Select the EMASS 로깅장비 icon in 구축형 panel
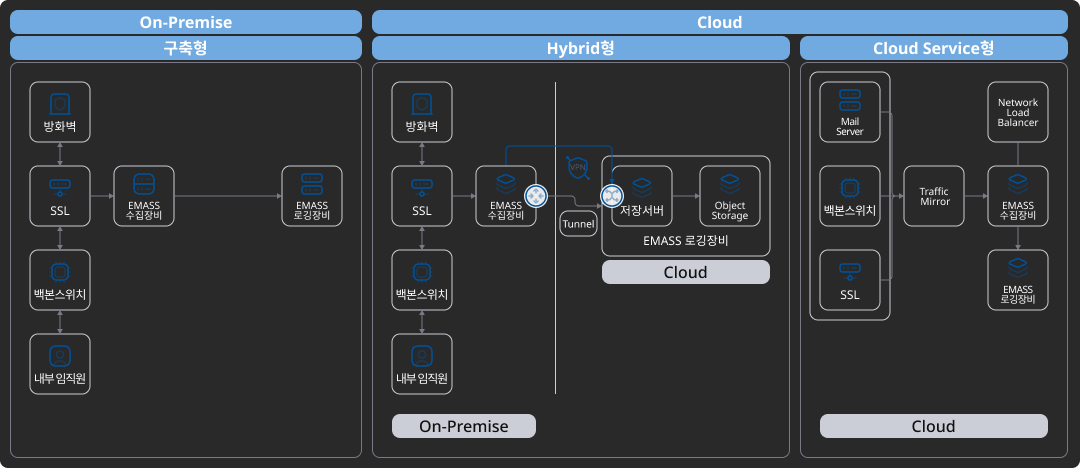 coord(311,184)
